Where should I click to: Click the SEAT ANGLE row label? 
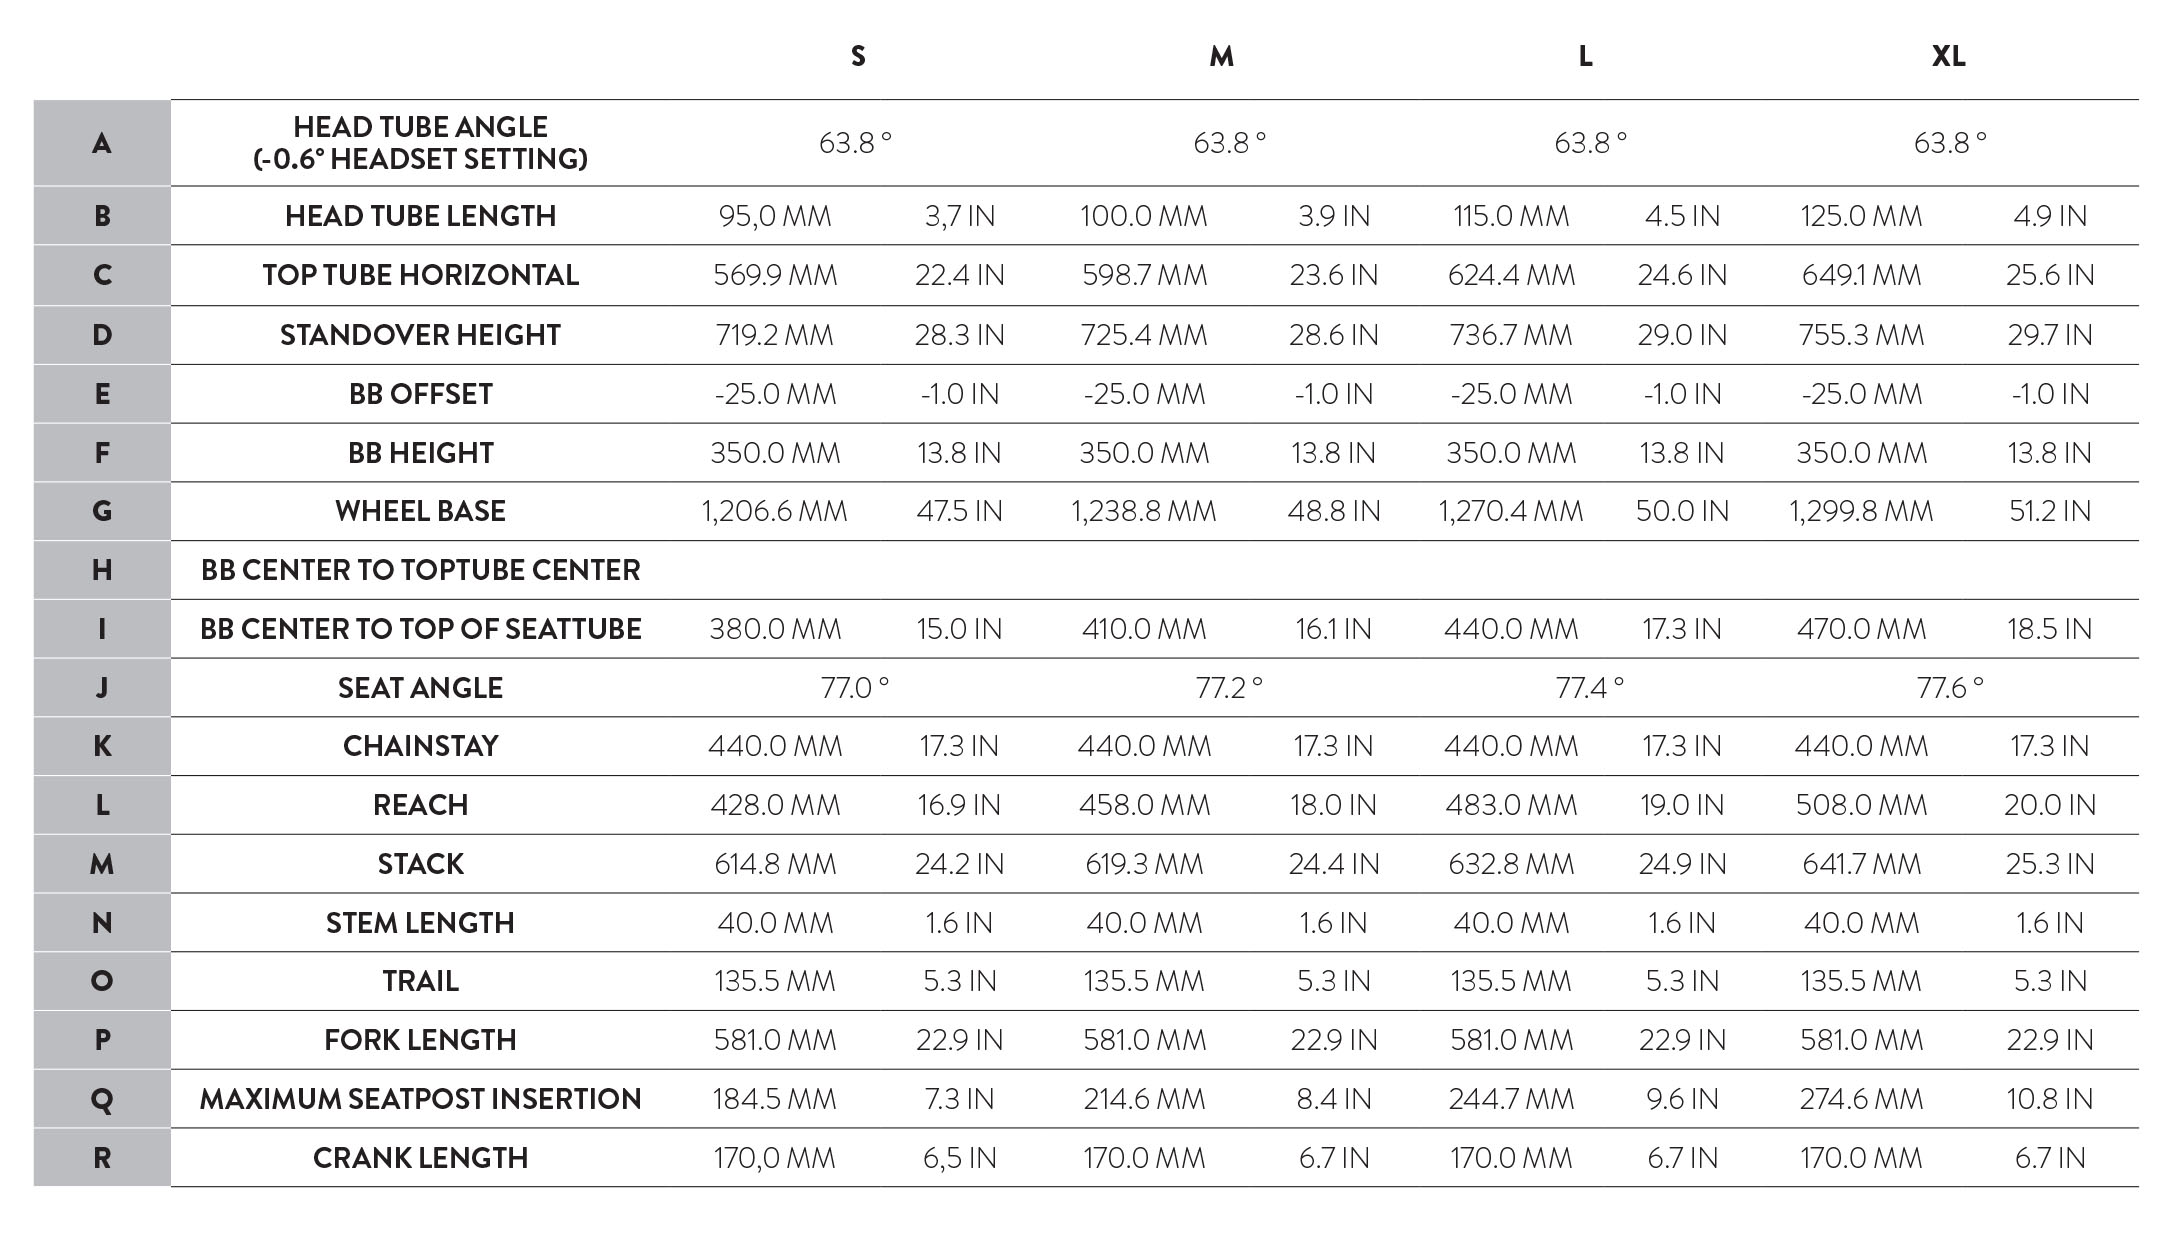[420, 688]
